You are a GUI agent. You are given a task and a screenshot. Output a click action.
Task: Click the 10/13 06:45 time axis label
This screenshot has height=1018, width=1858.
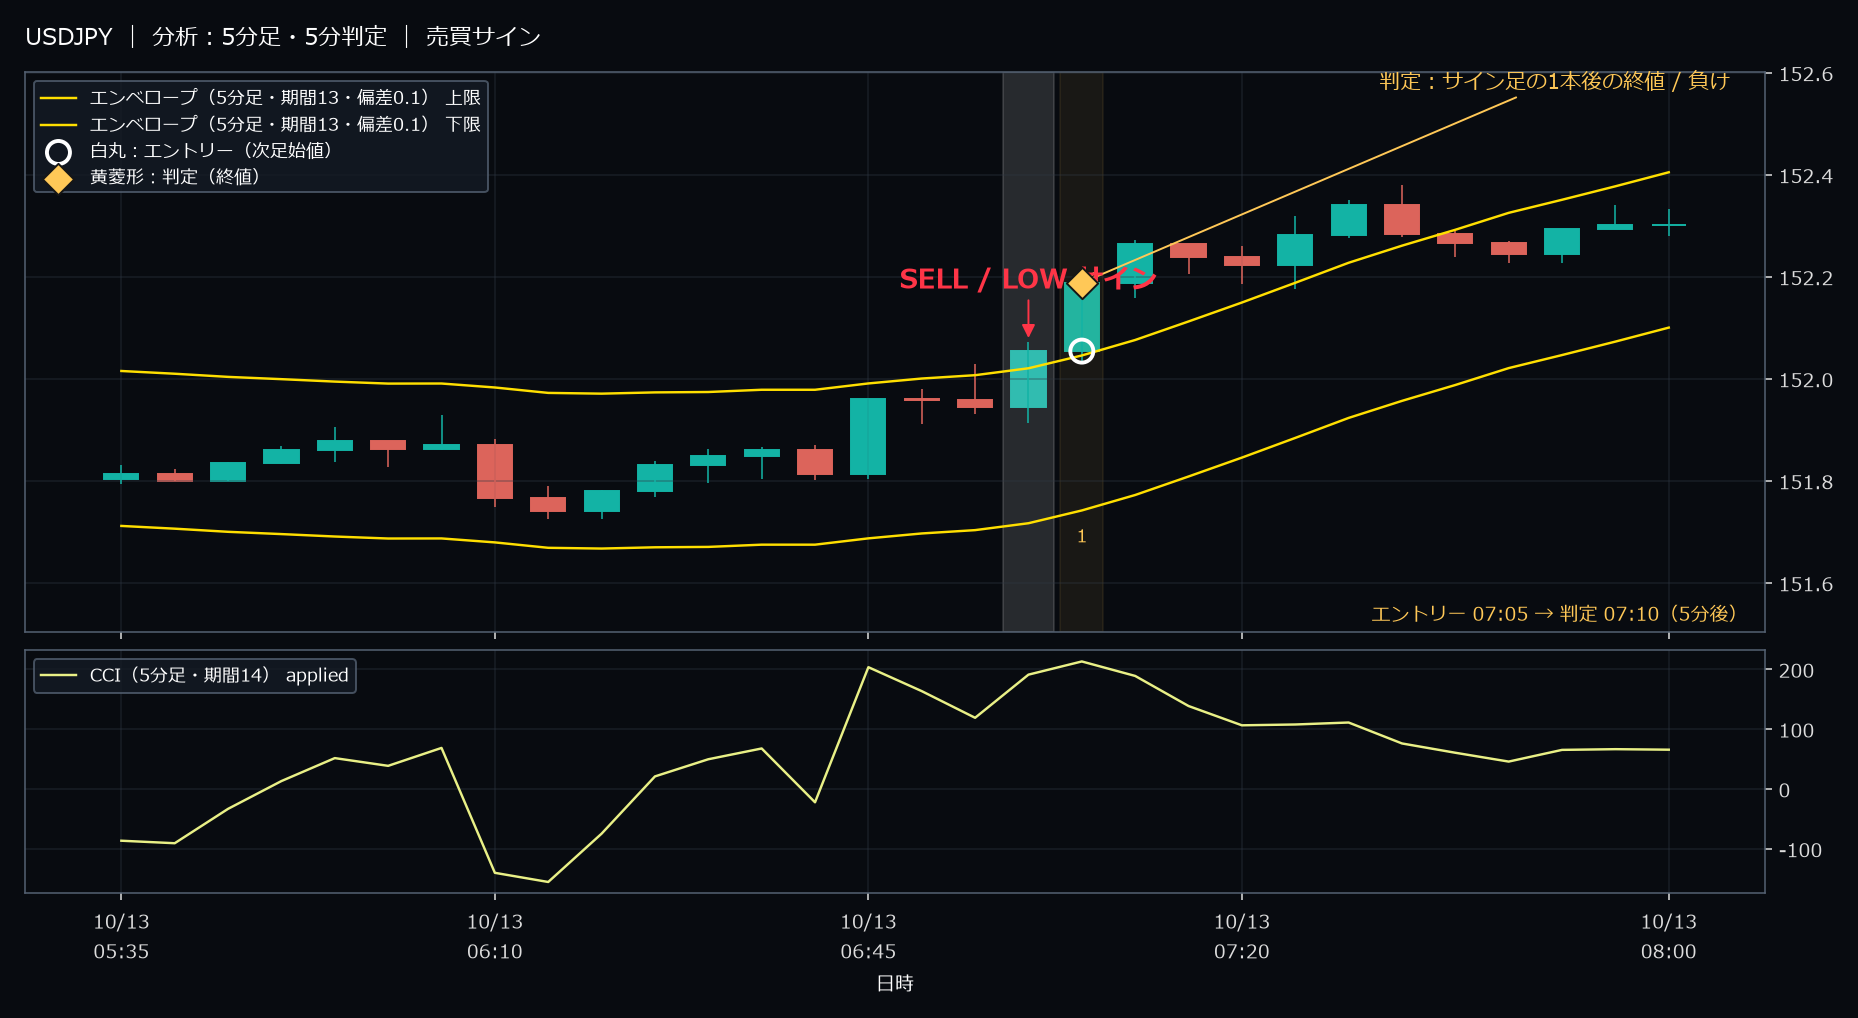tap(868, 937)
